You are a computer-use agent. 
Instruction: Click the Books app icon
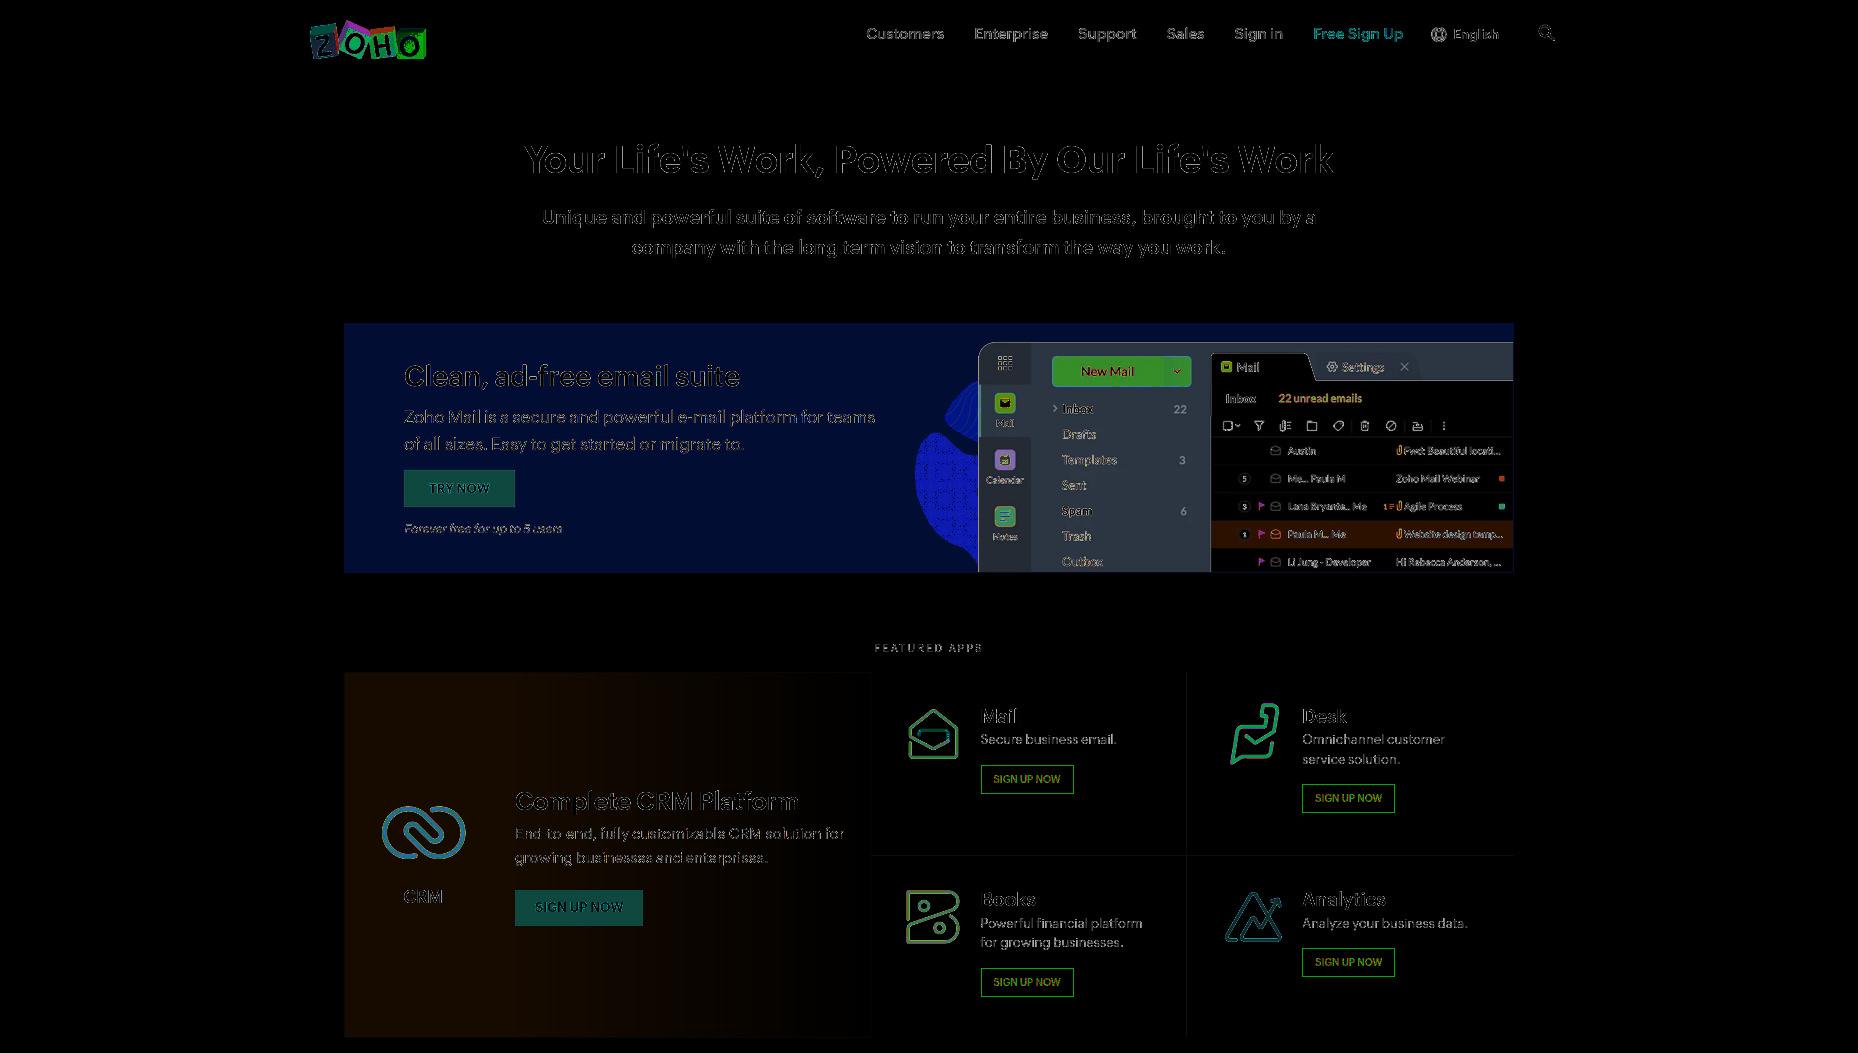[932, 917]
